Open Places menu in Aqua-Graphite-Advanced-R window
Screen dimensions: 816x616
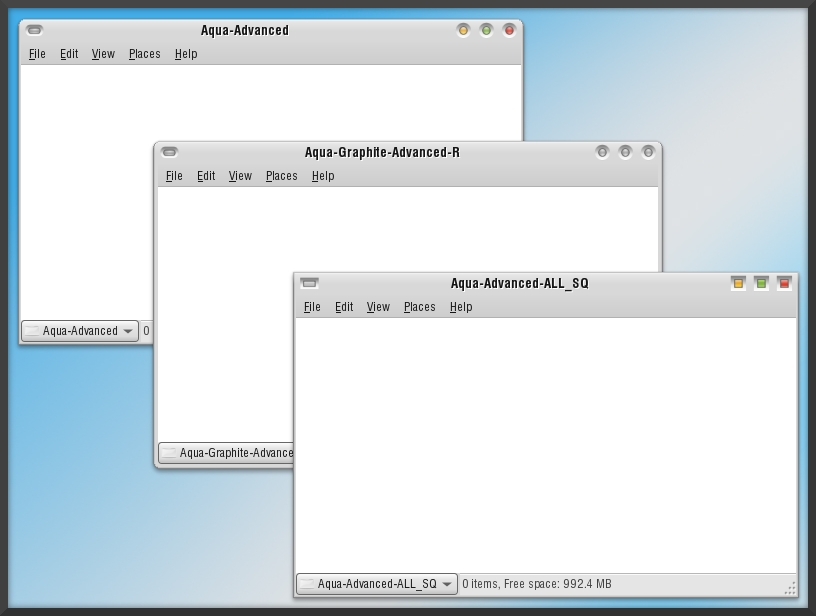tap(282, 176)
